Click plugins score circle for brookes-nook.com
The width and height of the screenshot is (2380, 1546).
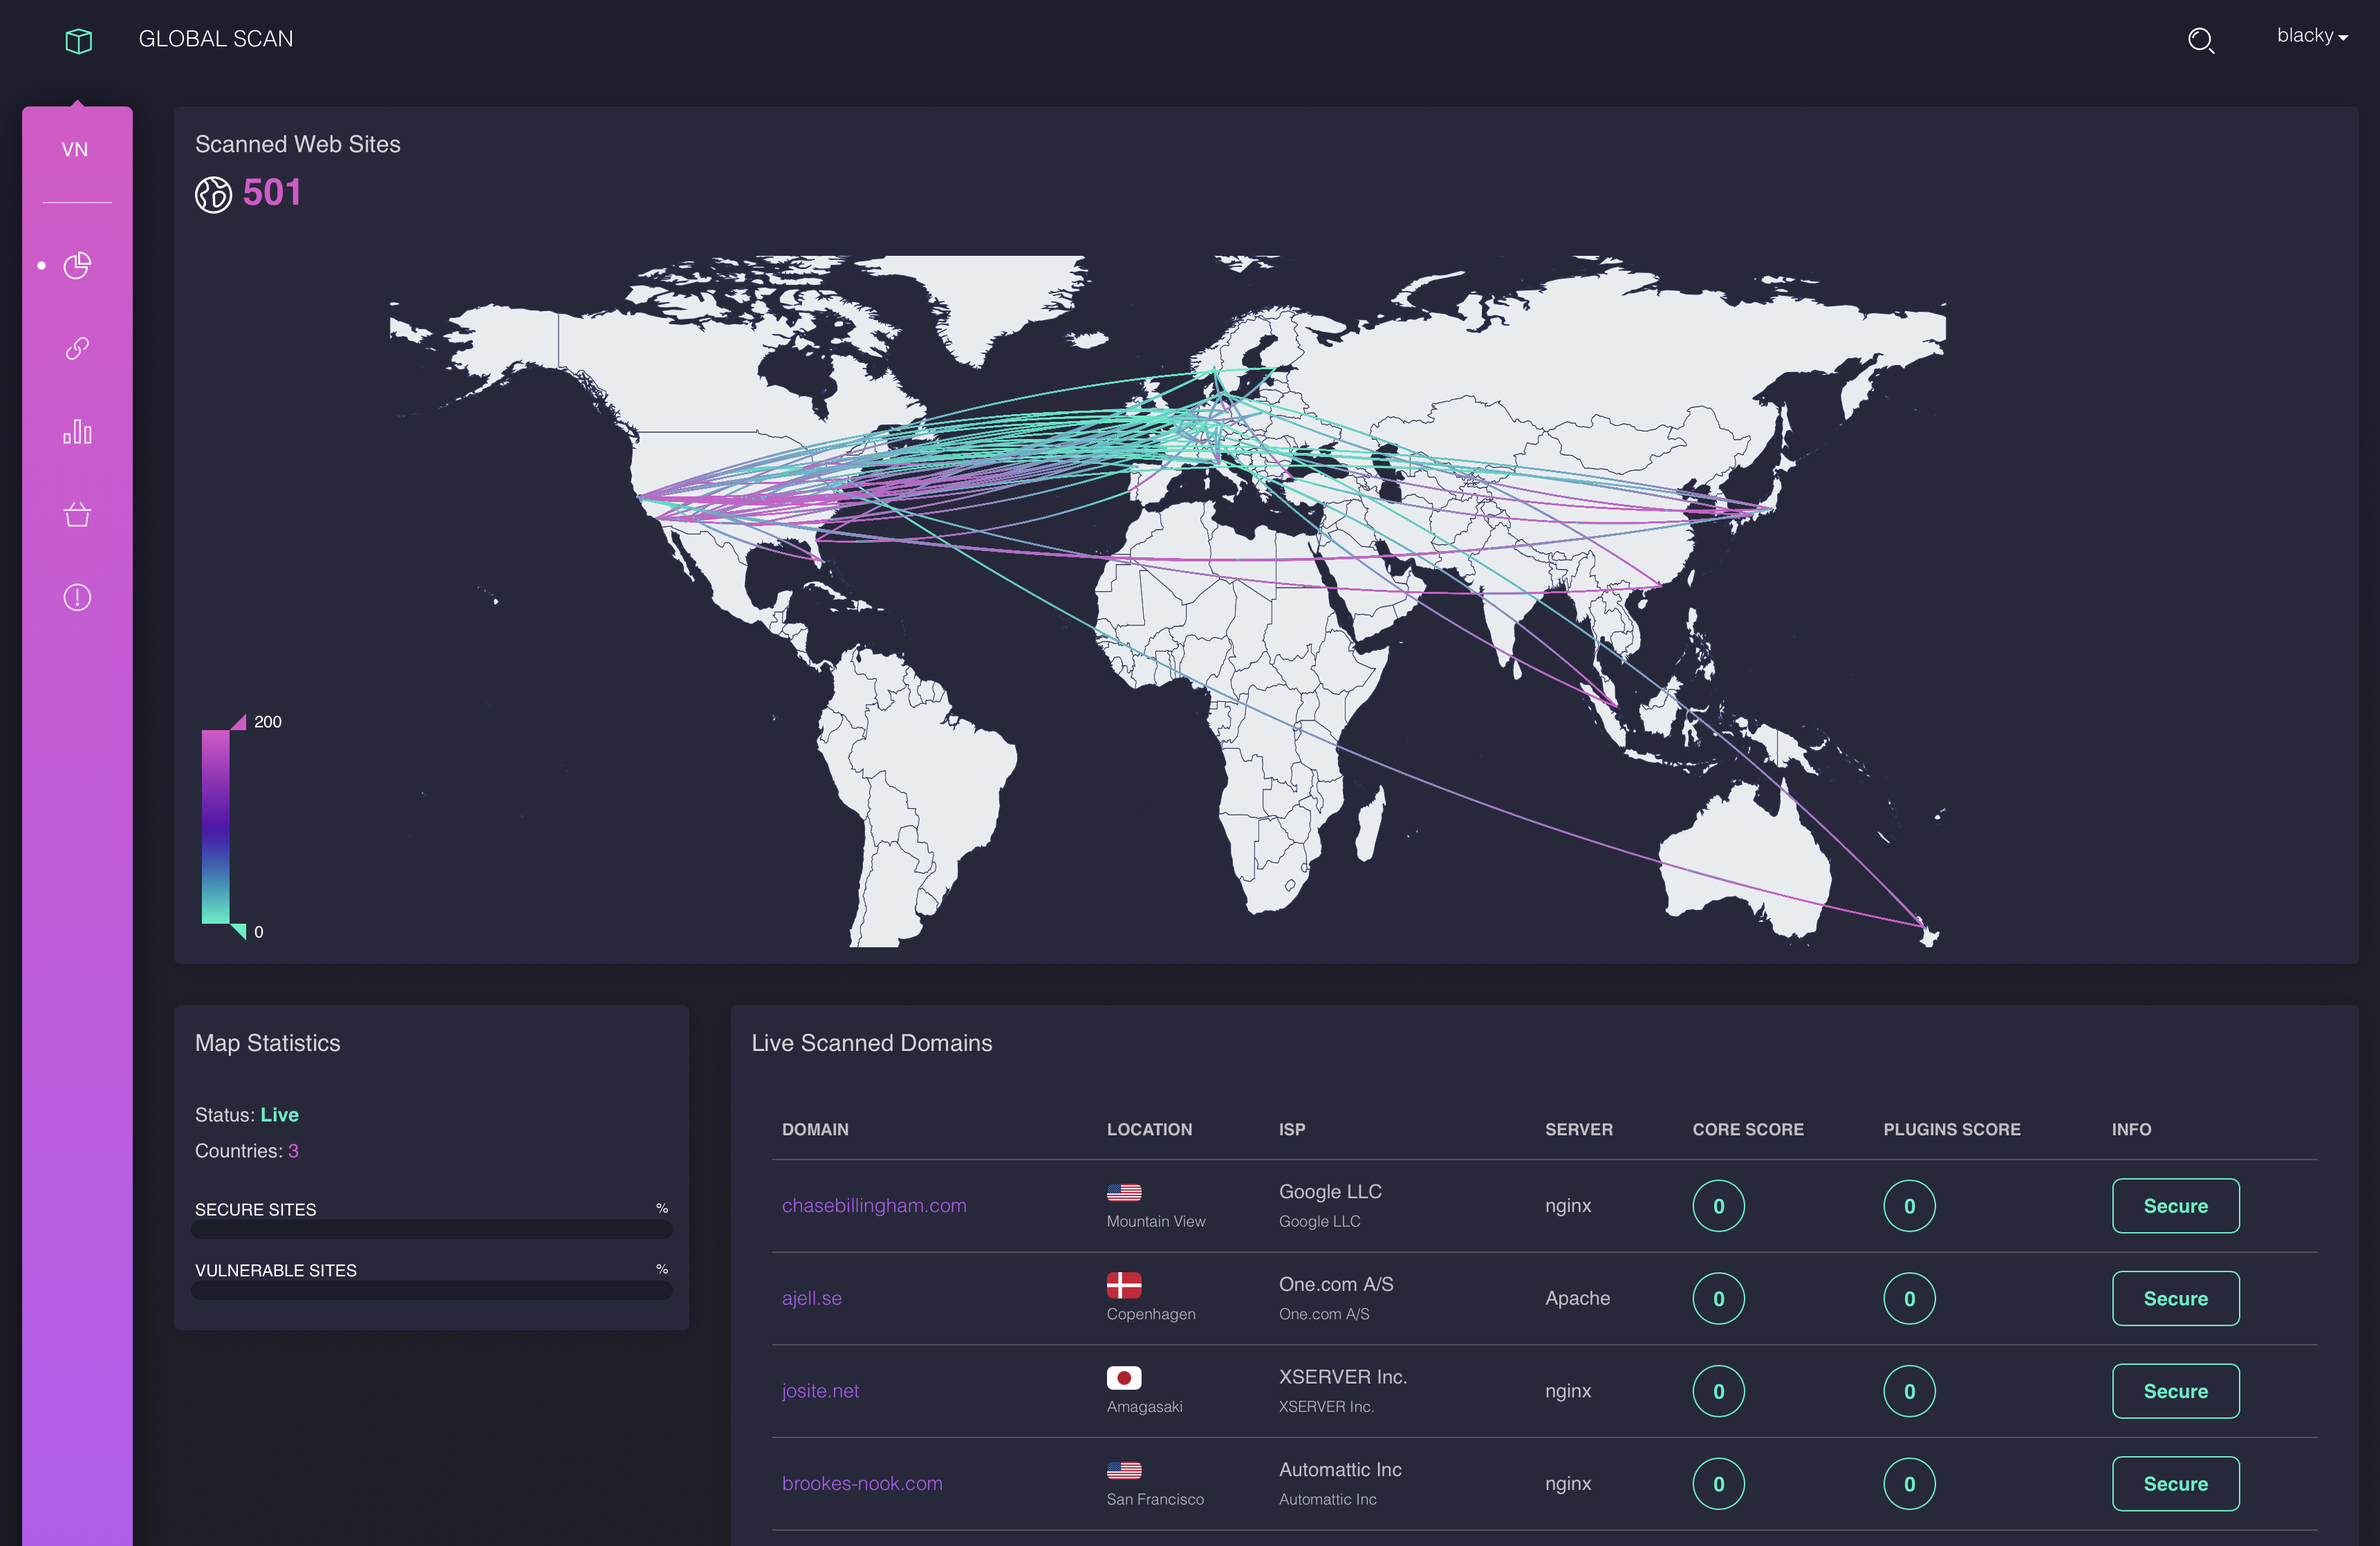point(1909,1484)
